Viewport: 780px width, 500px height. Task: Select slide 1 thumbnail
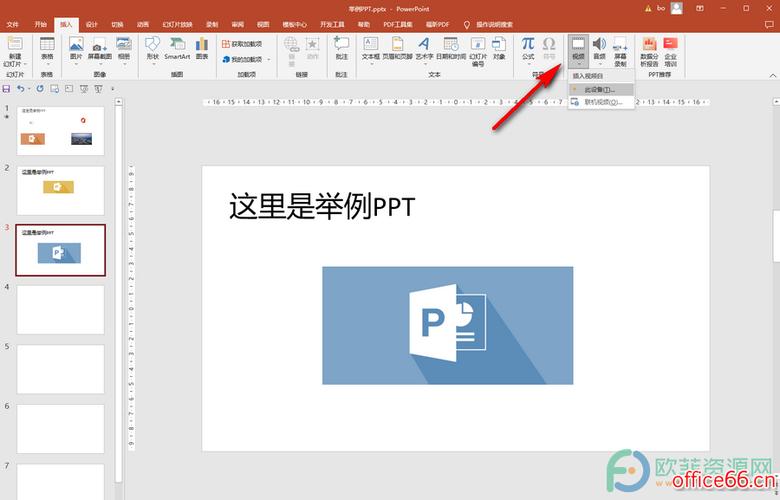point(61,131)
